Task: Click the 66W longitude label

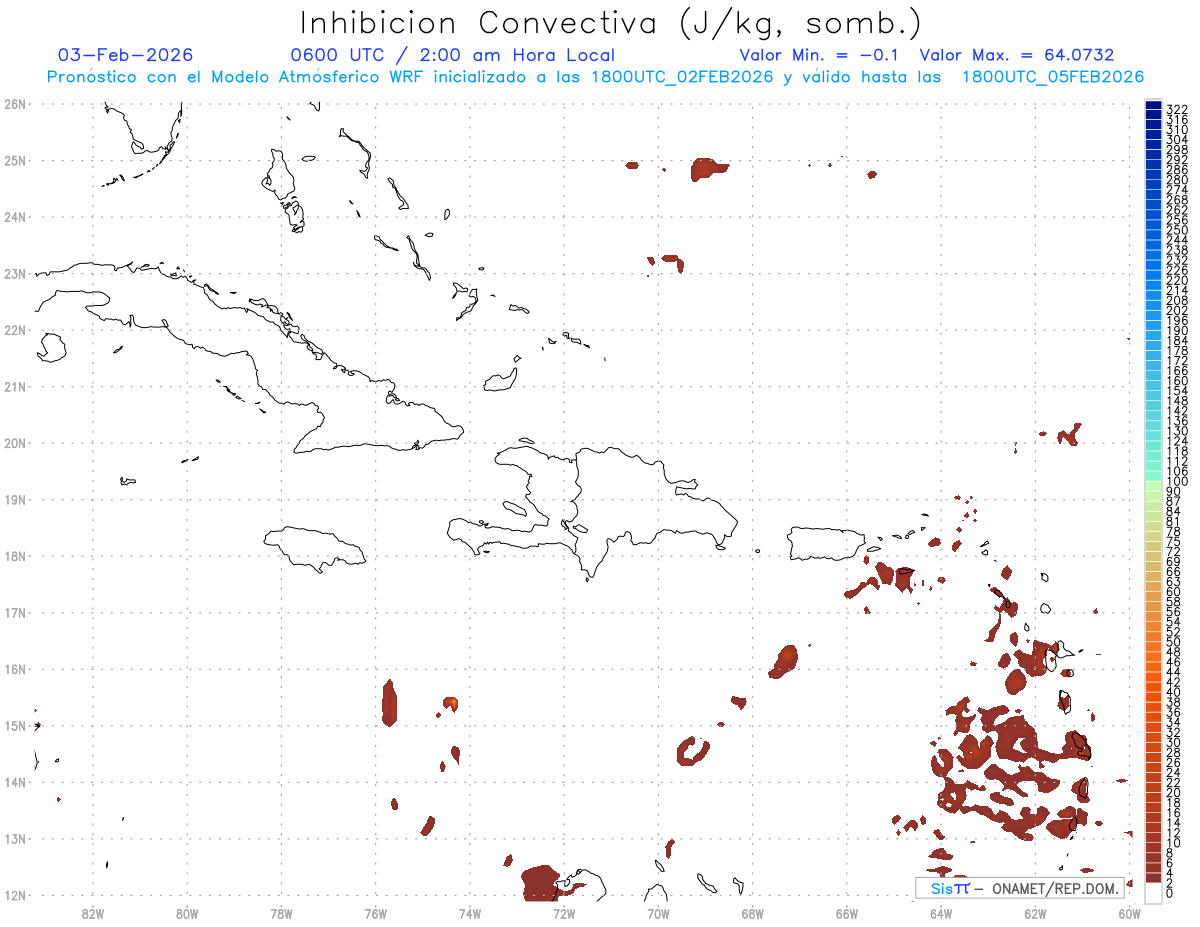Action: [847, 913]
